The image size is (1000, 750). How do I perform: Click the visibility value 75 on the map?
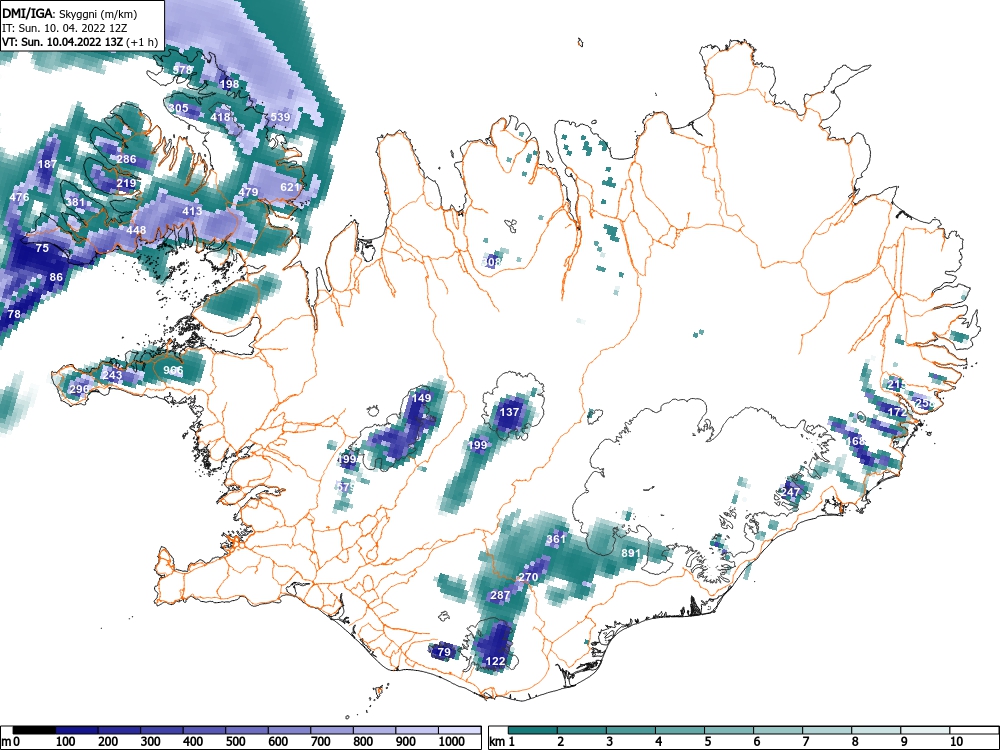coord(42,248)
